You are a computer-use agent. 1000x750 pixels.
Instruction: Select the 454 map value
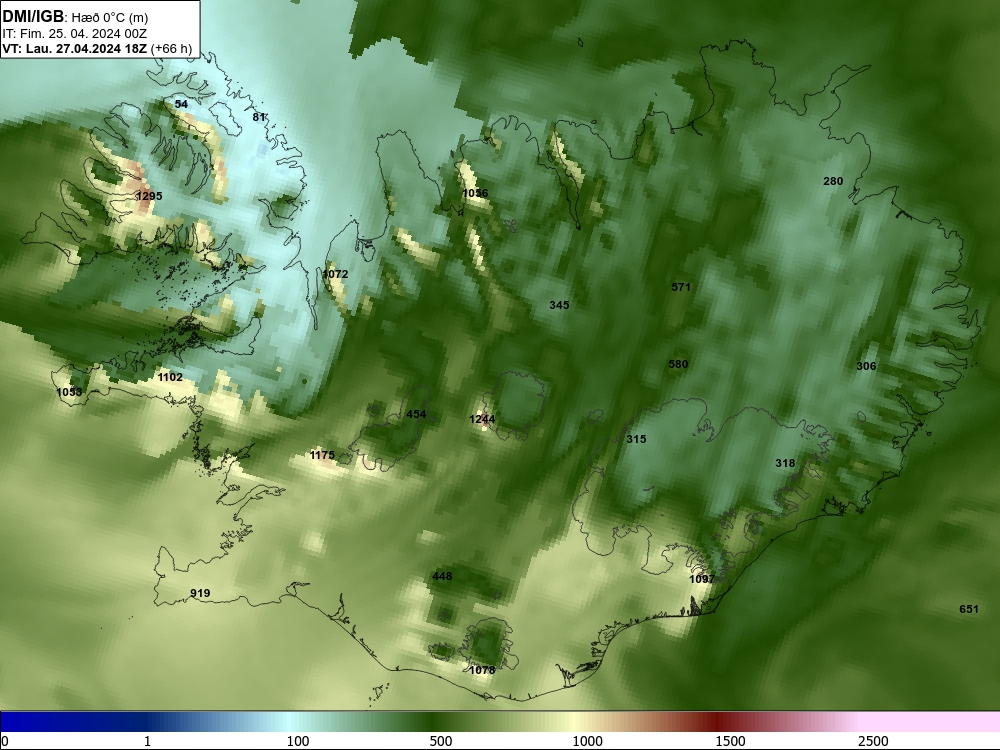click(x=416, y=415)
